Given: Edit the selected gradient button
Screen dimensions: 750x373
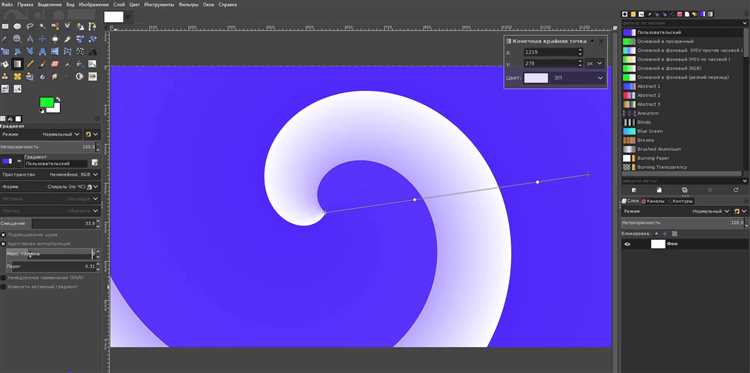Looking at the screenshot, I should pyautogui.click(x=634, y=190).
